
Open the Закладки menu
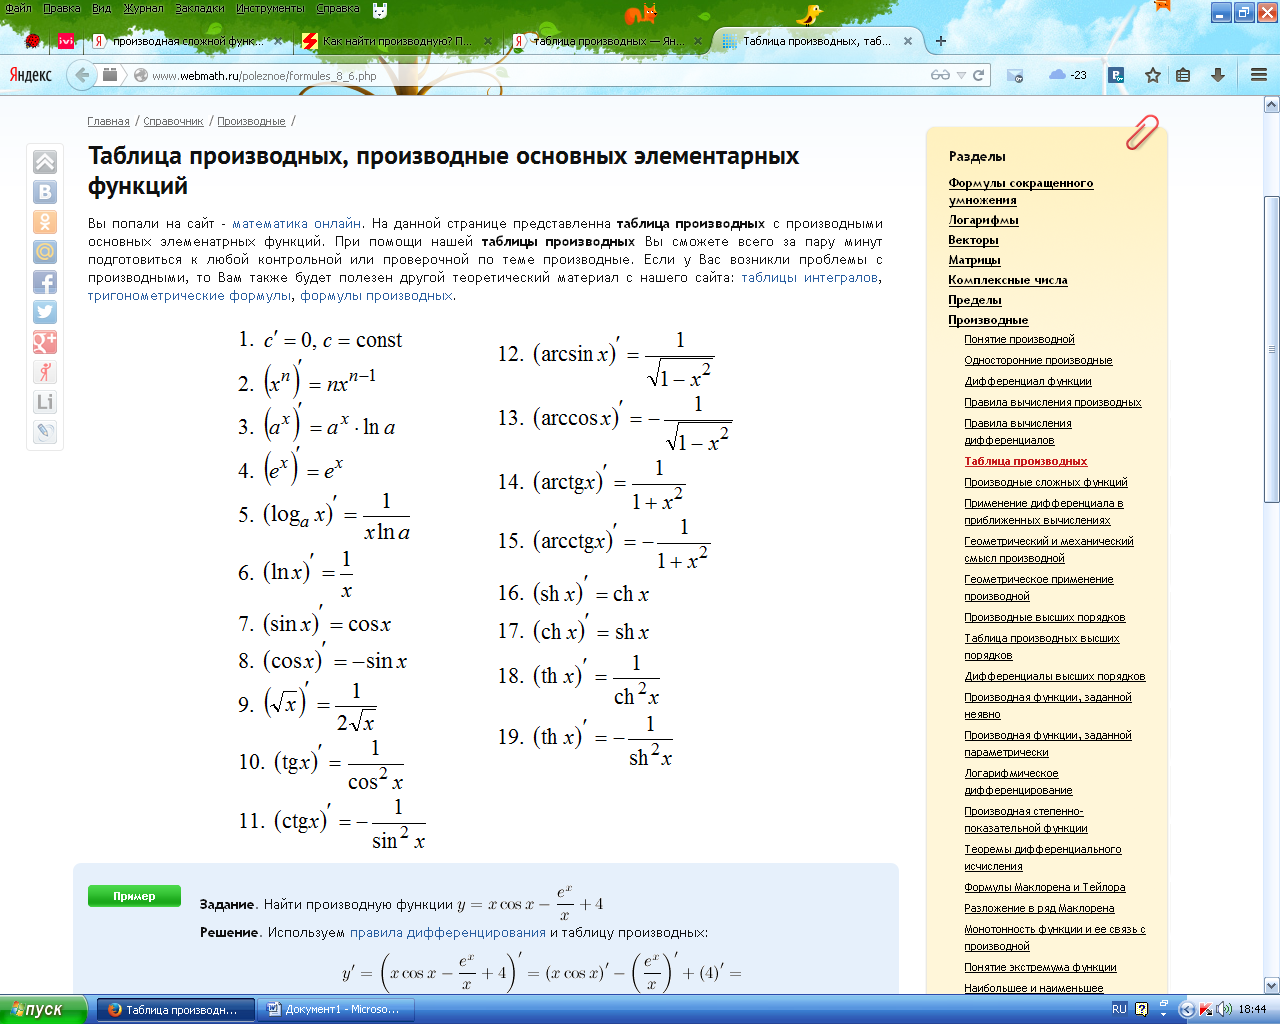click(x=200, y=8)
